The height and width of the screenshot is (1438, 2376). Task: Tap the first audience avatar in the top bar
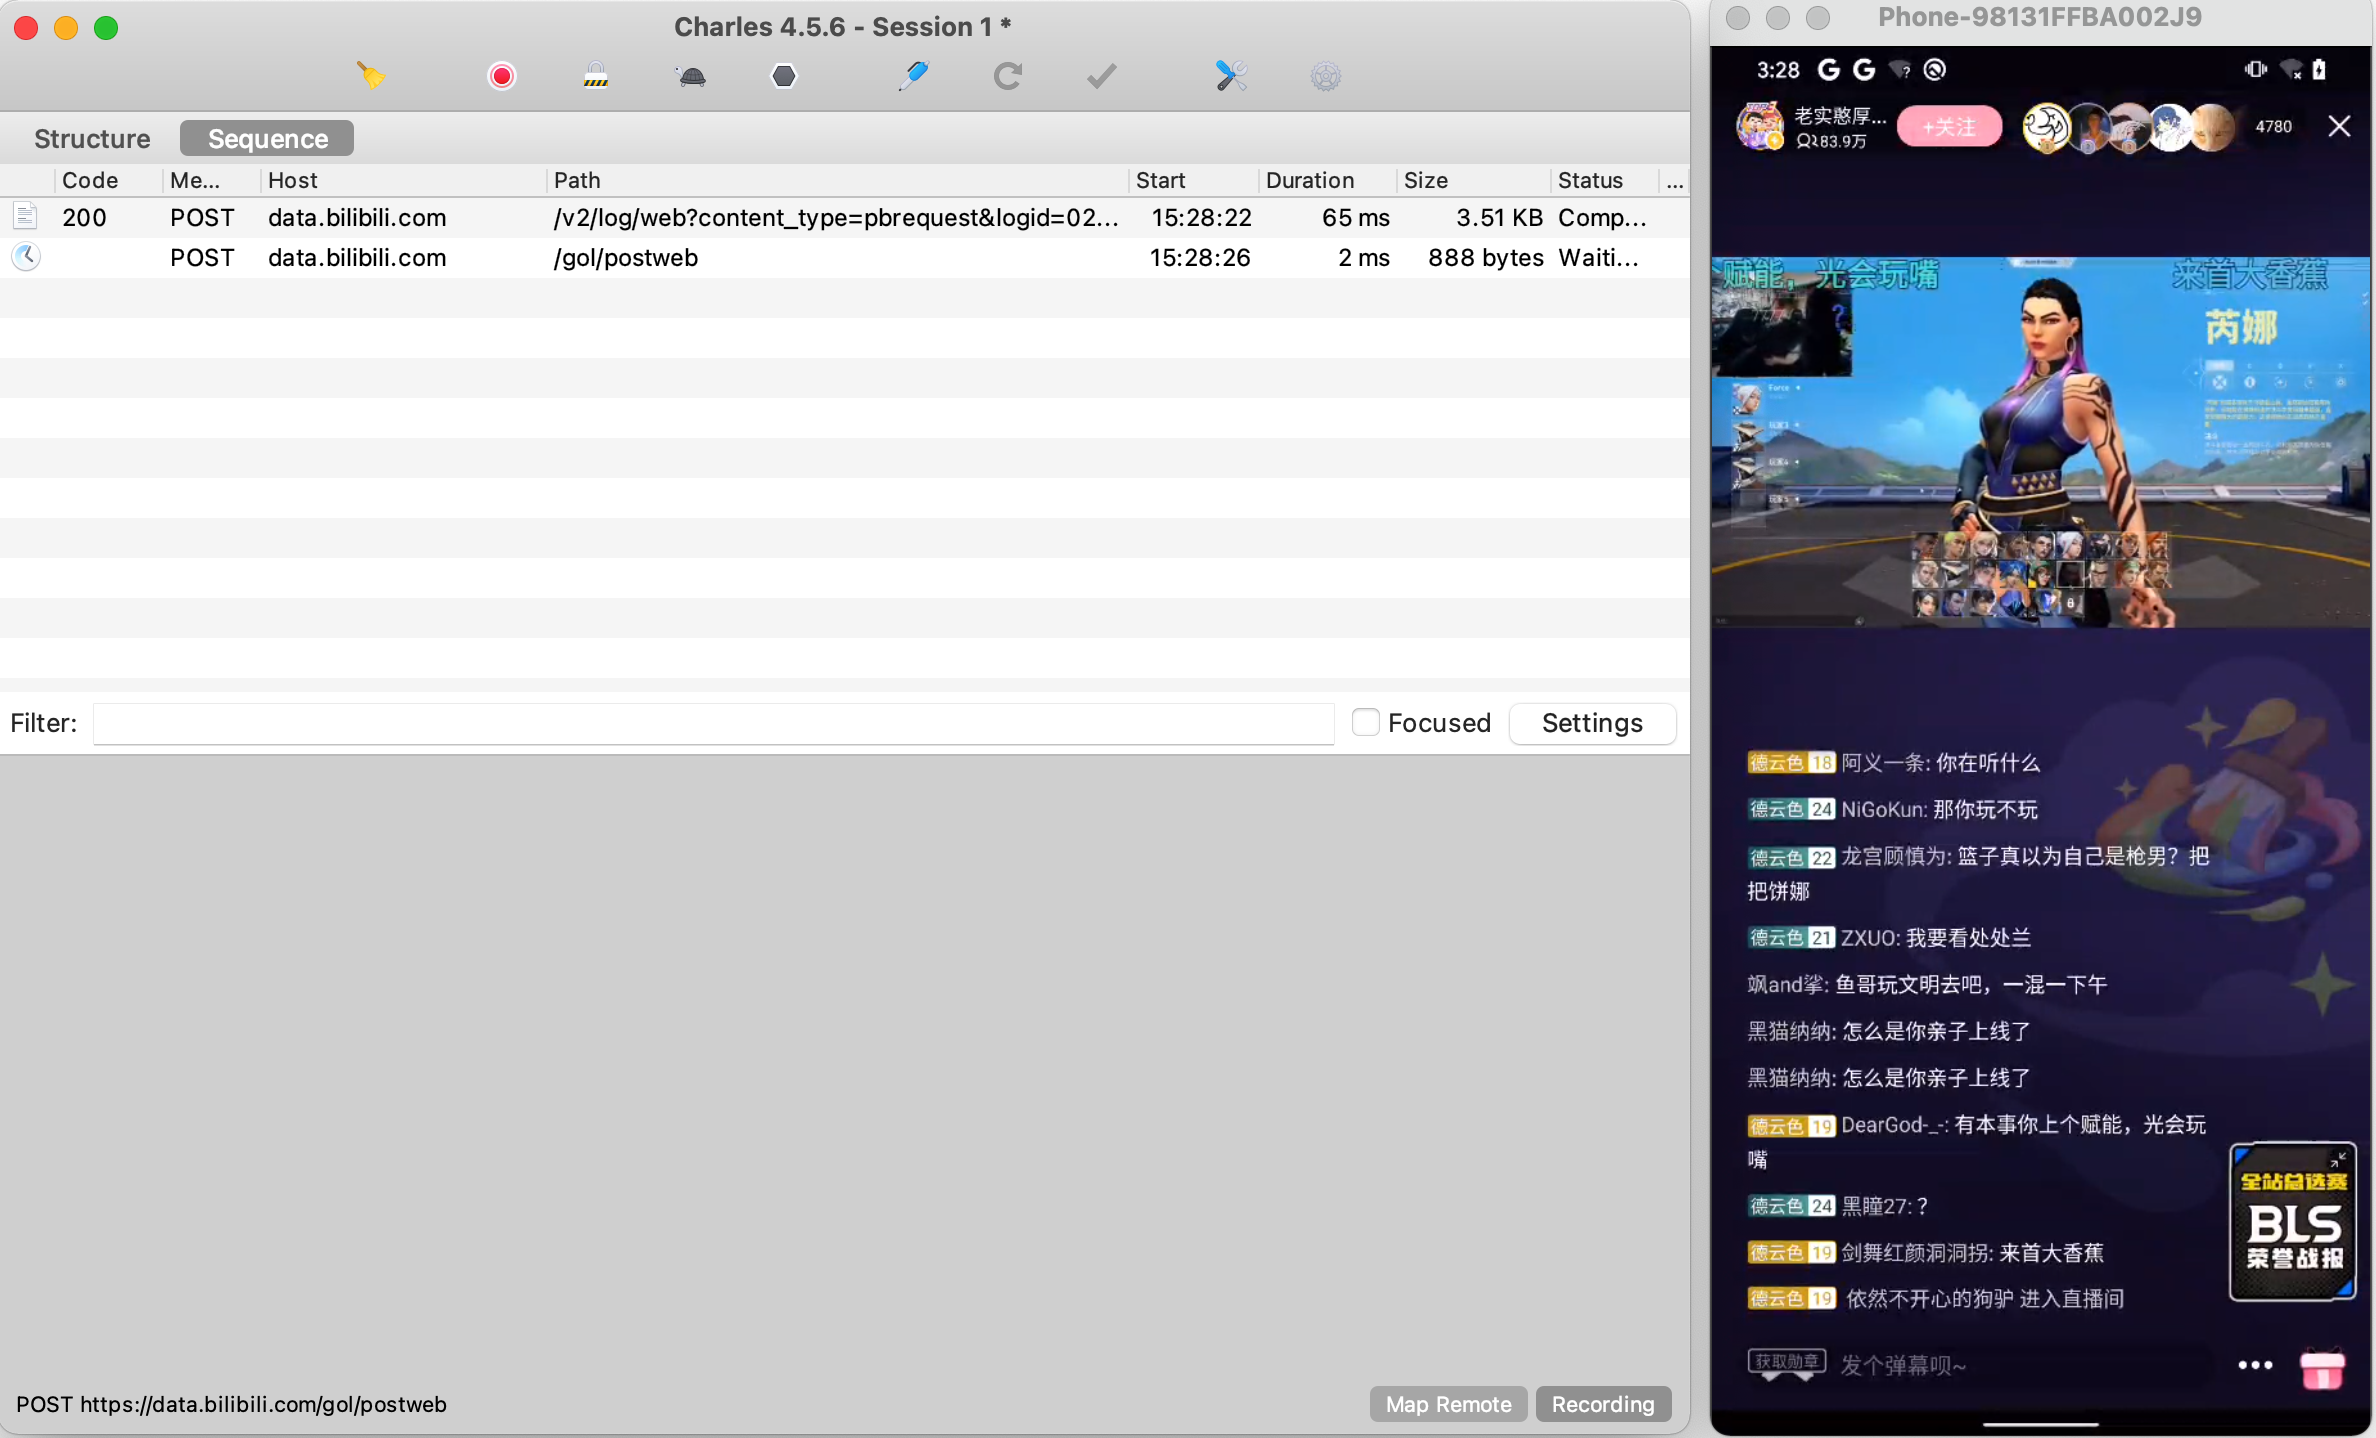pyautogui.click(x=2046, y=128)
